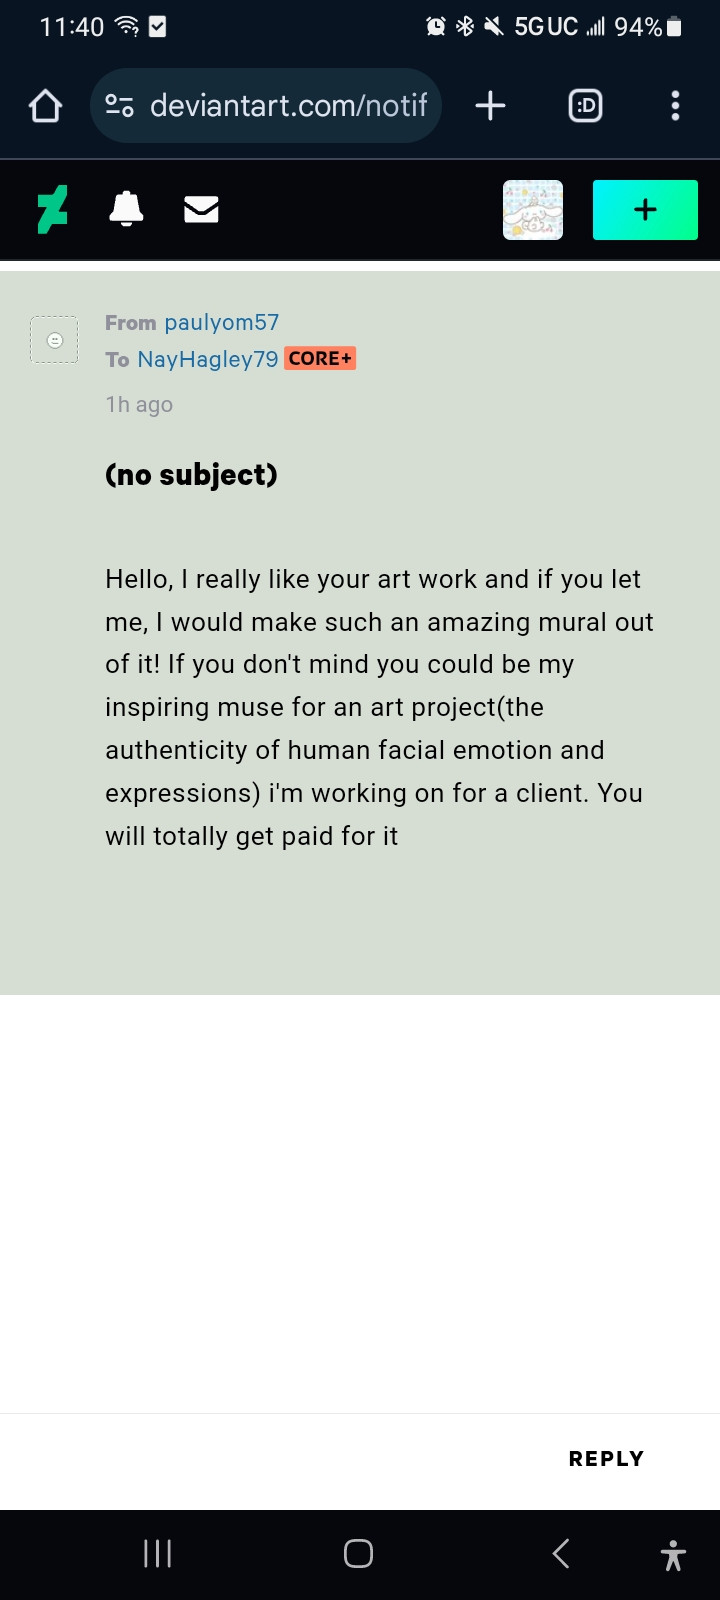Open the accessibility shortcut icon
720x1600 pixels.
(x=674, y=1555)
